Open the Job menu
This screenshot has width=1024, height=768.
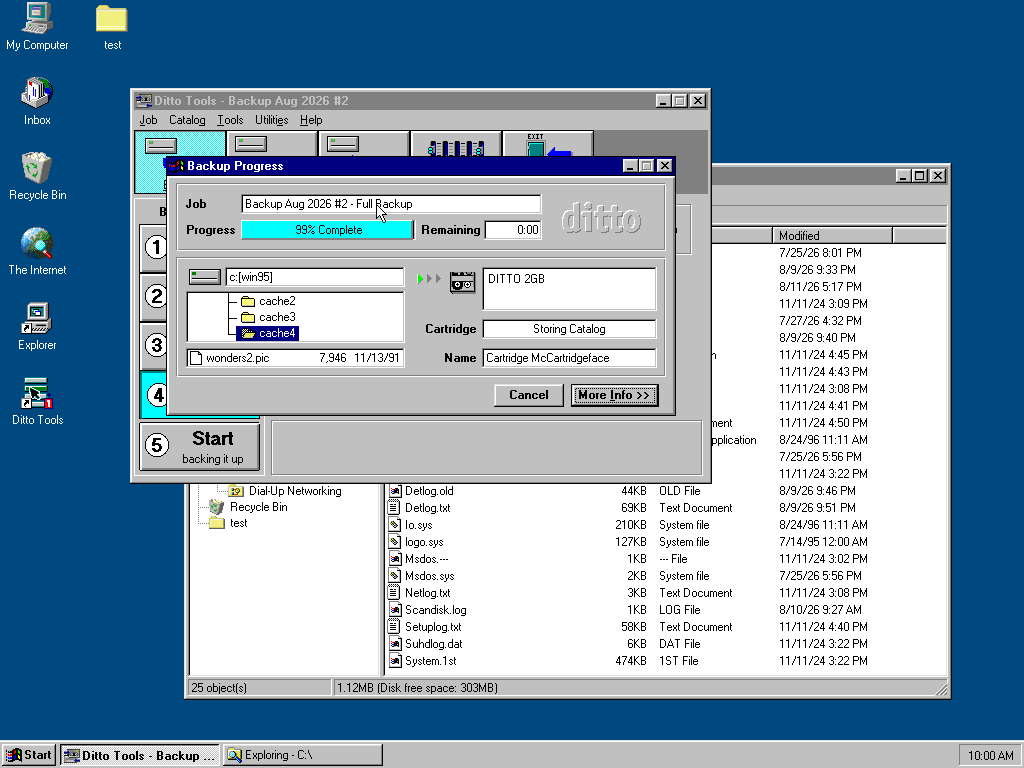[148, 120]
